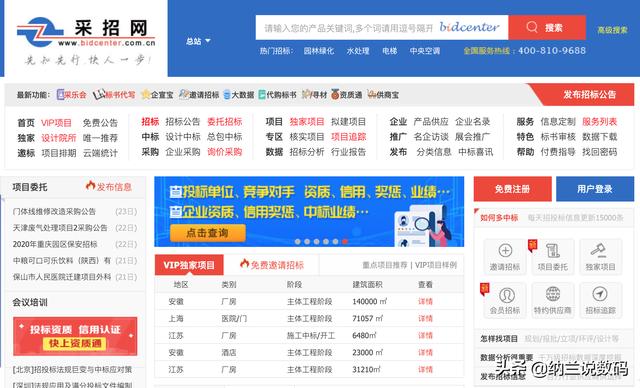Click the 免费注册 button

[x=512, y=189]
